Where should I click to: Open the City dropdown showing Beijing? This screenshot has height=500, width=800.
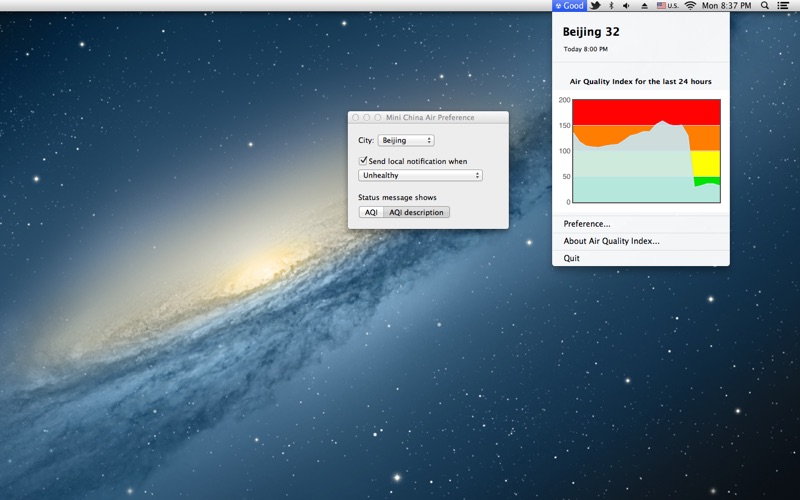click(x=405, y=141)
